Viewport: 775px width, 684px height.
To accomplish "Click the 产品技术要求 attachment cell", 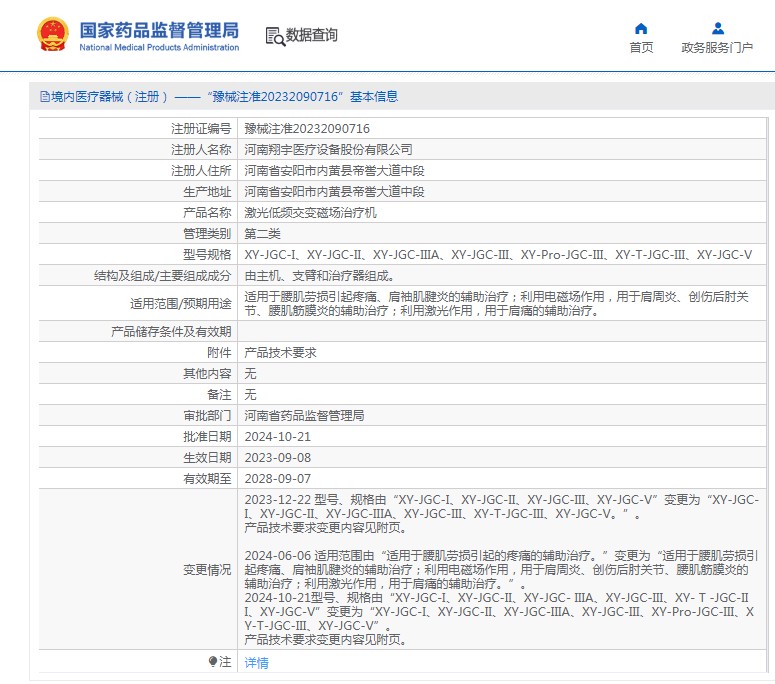I will (x=281, y=353).
